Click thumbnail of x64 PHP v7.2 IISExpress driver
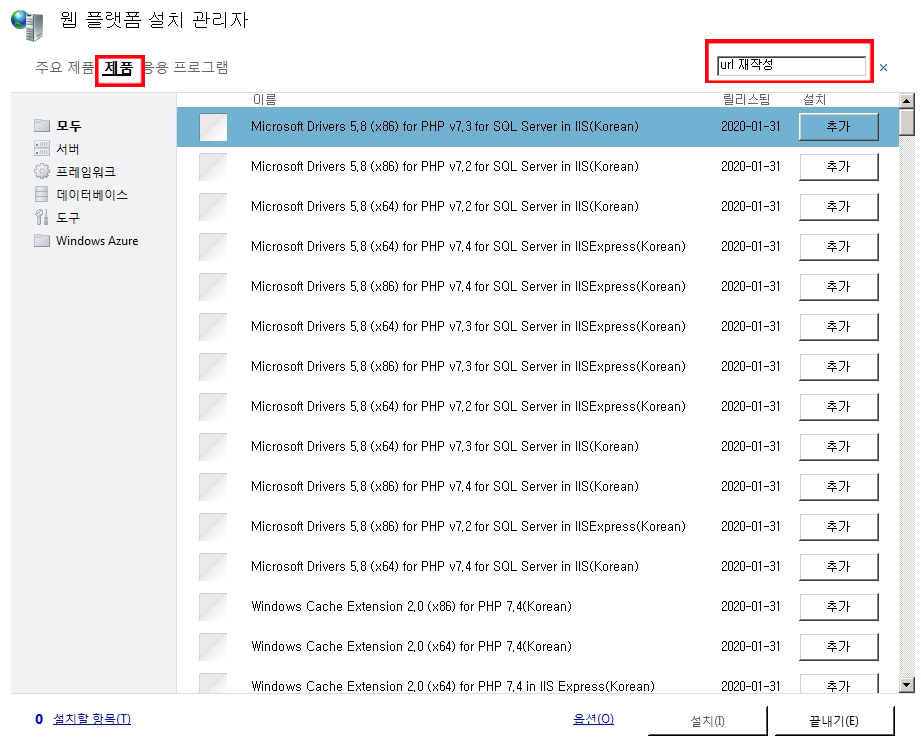 [213, 406]
